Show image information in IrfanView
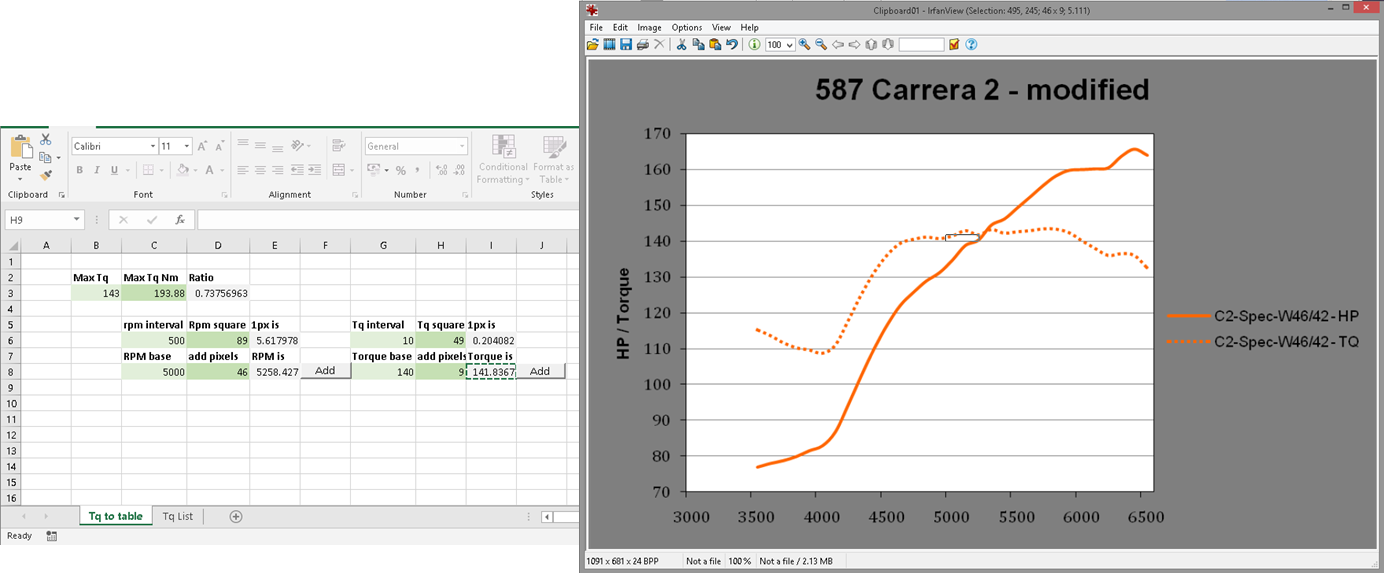 (x=754, y=44)
